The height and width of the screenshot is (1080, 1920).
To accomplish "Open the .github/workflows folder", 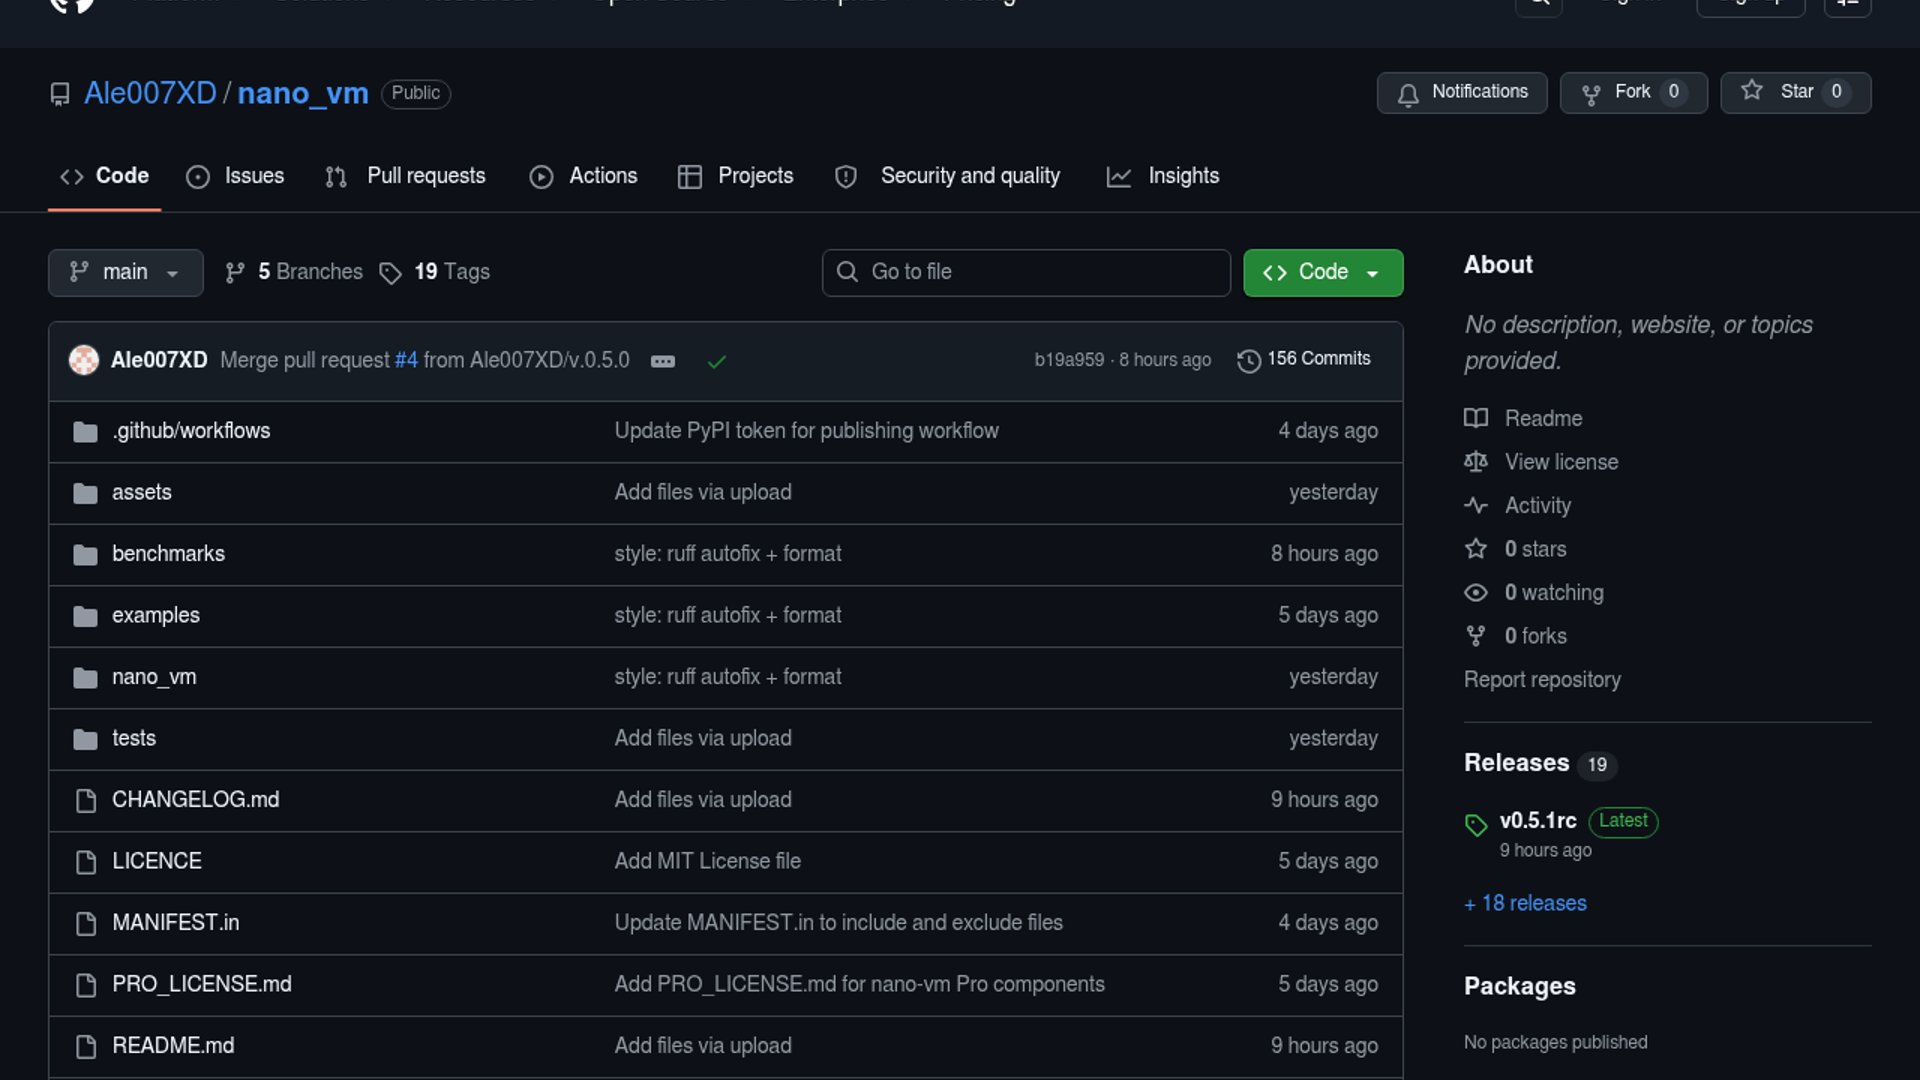I will 191,431.
